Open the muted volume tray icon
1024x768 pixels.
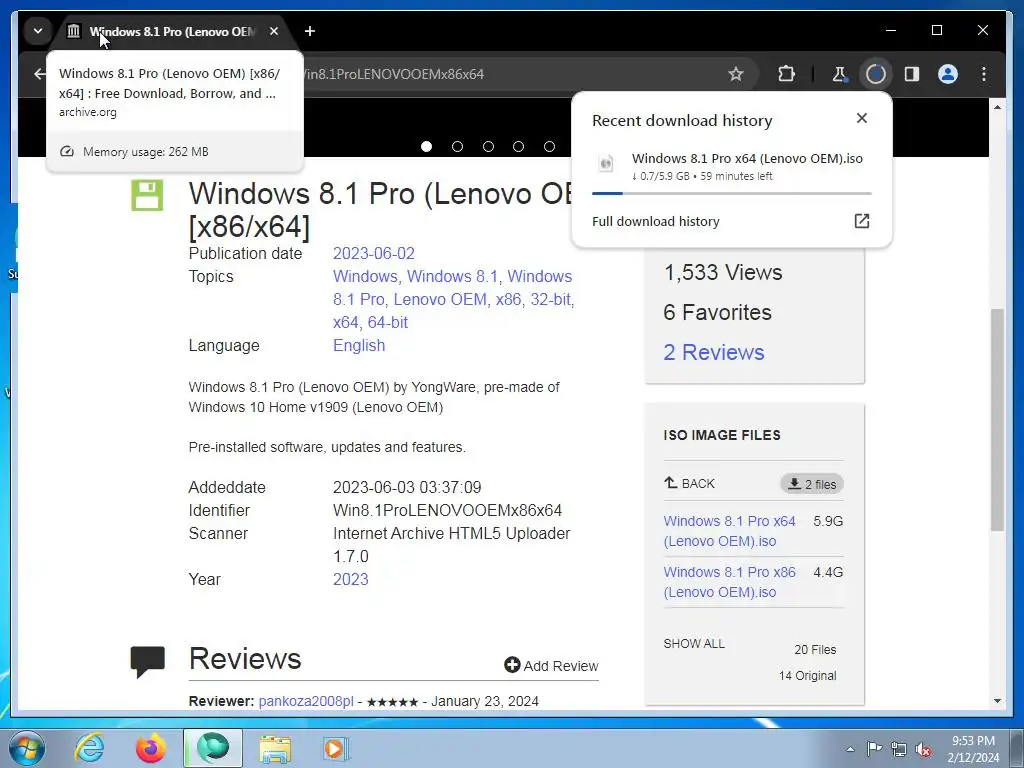pyautogui.click(x=923, y=749)
